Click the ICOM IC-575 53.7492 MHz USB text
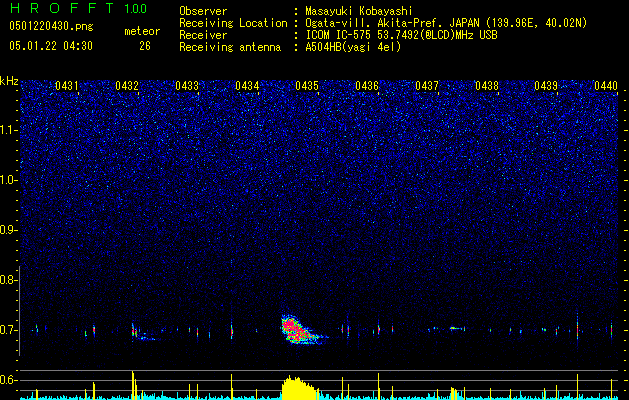Image resolution: width=629 pixels, height=400 pixels. pyautogui.click(x=401, y=35)
